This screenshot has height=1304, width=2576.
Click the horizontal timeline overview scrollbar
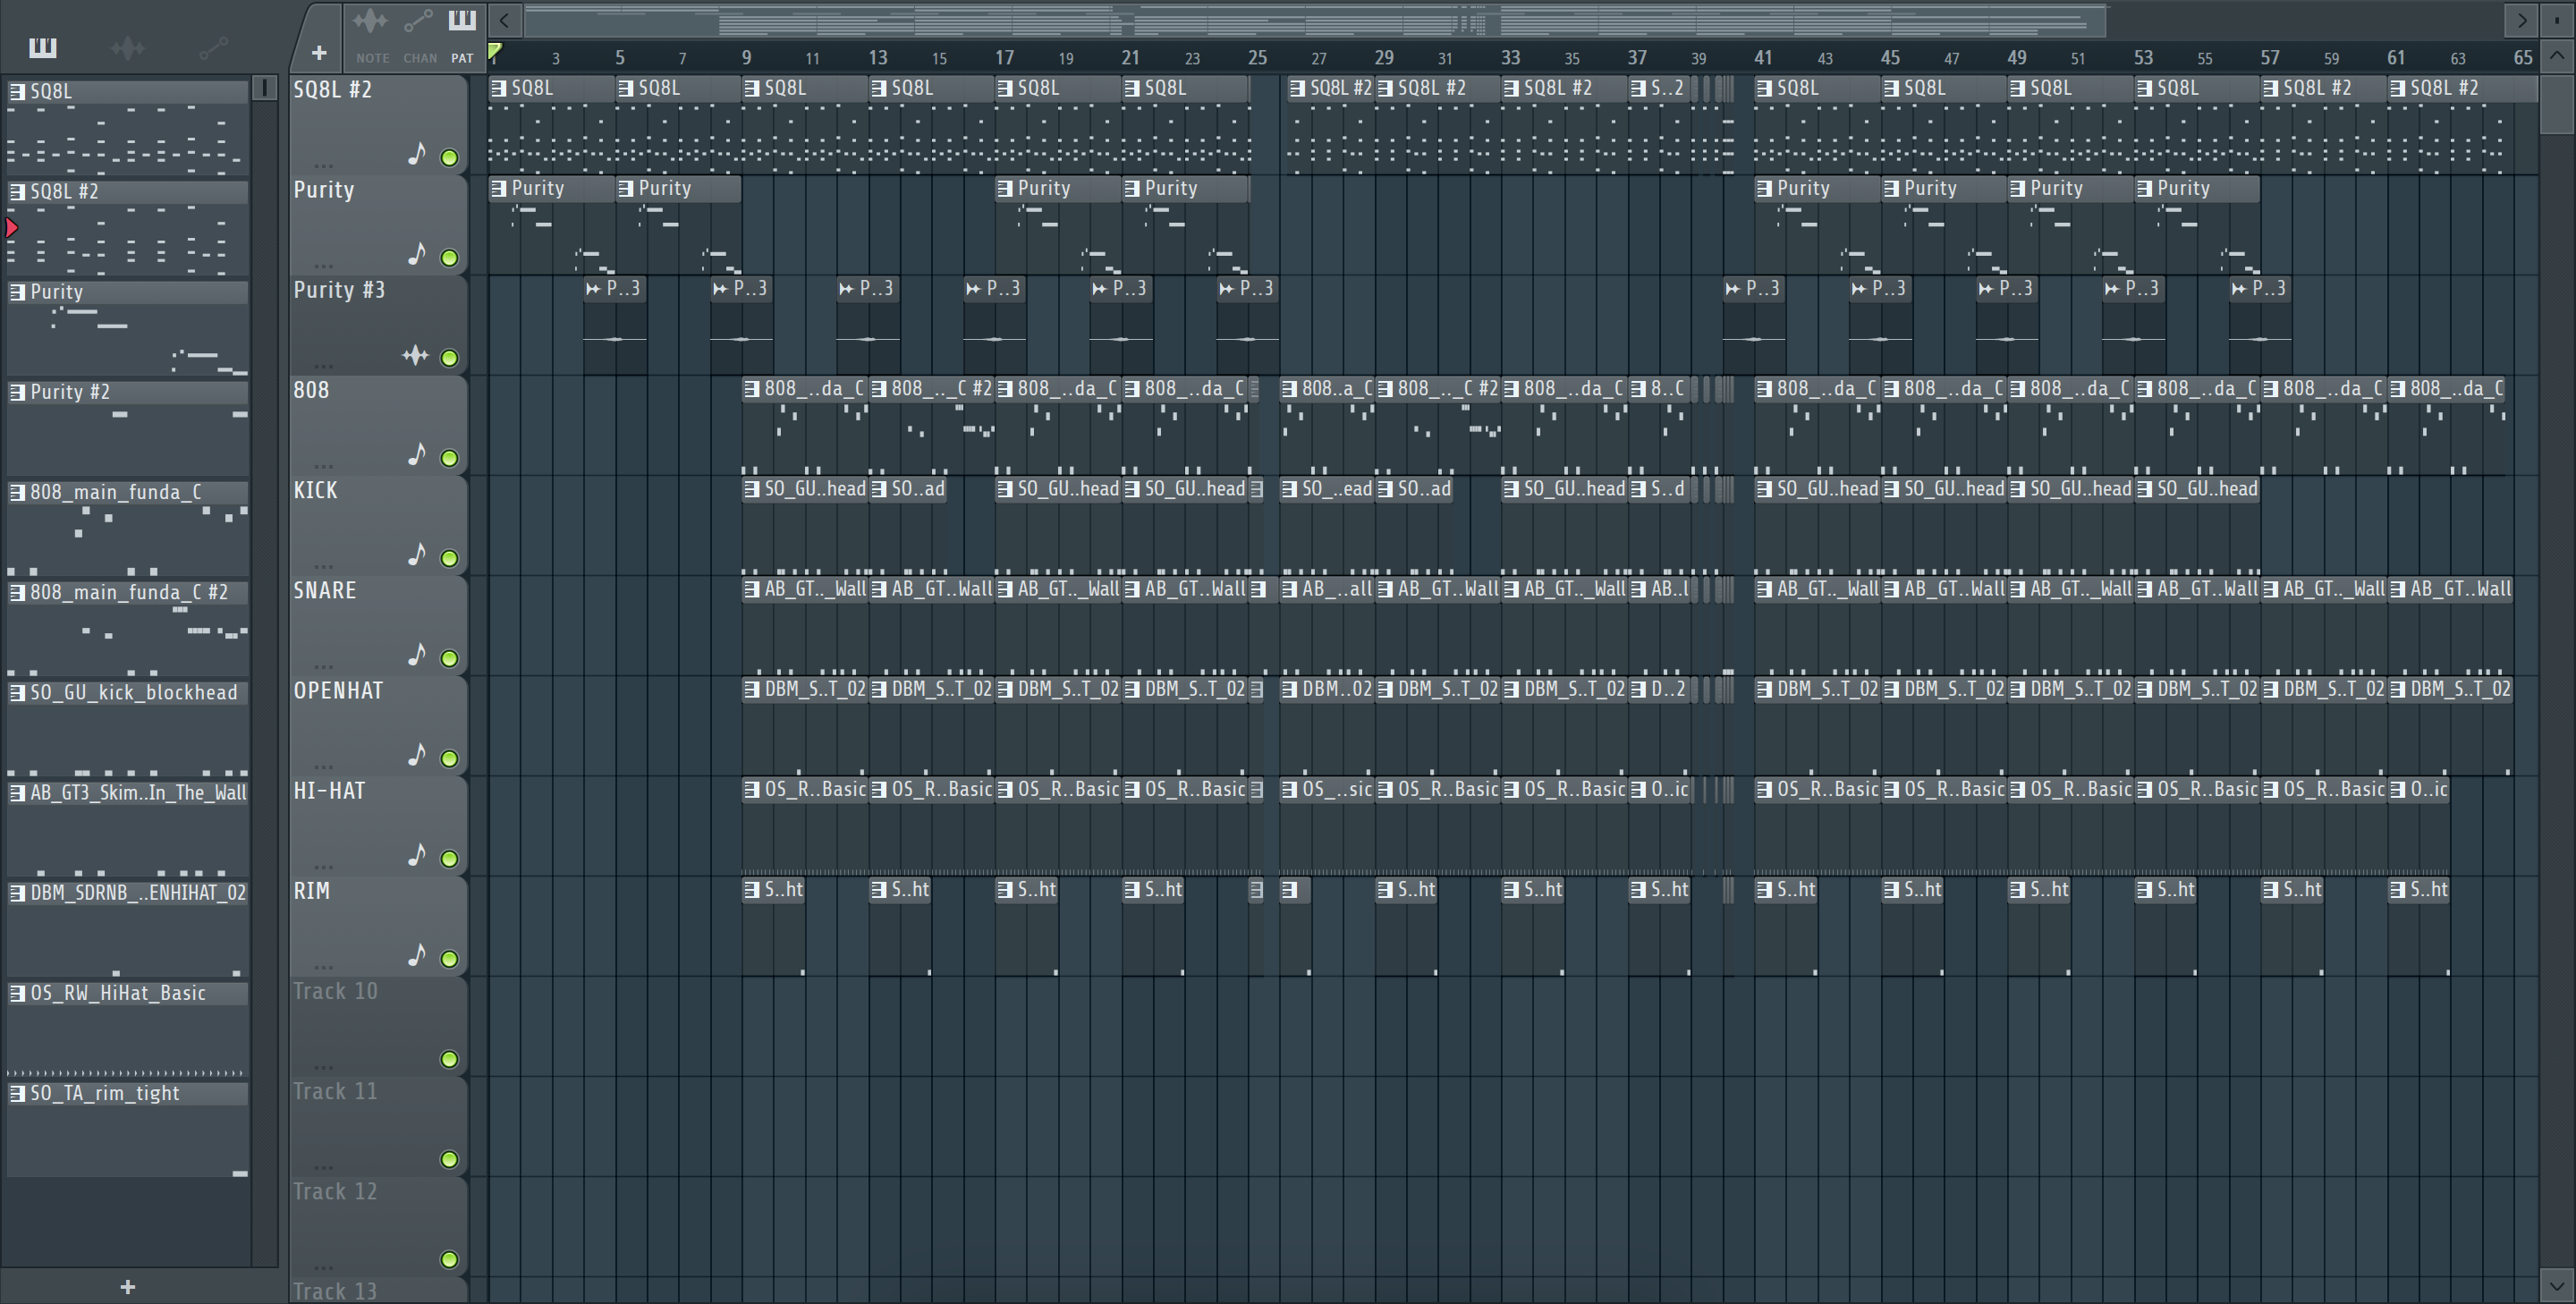(1315, 20)
